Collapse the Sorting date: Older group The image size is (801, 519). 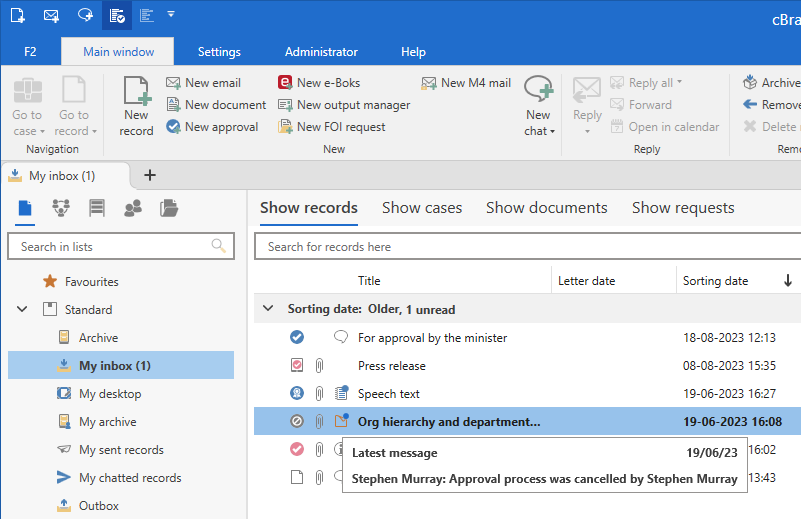pyautogui.click(x=267, y=309)
